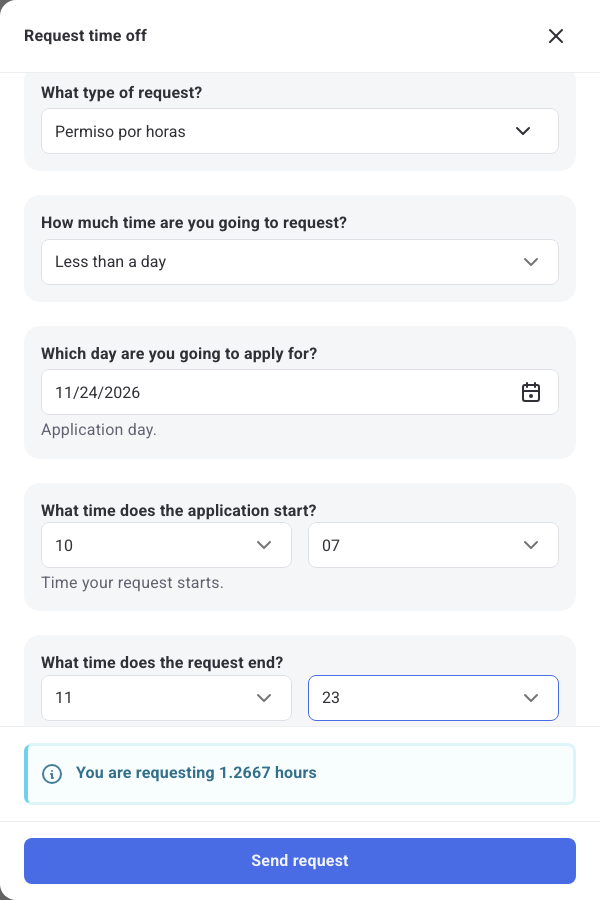Screen dimensions: 600x900
Task: Open the Less than a day selector
Action: [x=300, y=262]
